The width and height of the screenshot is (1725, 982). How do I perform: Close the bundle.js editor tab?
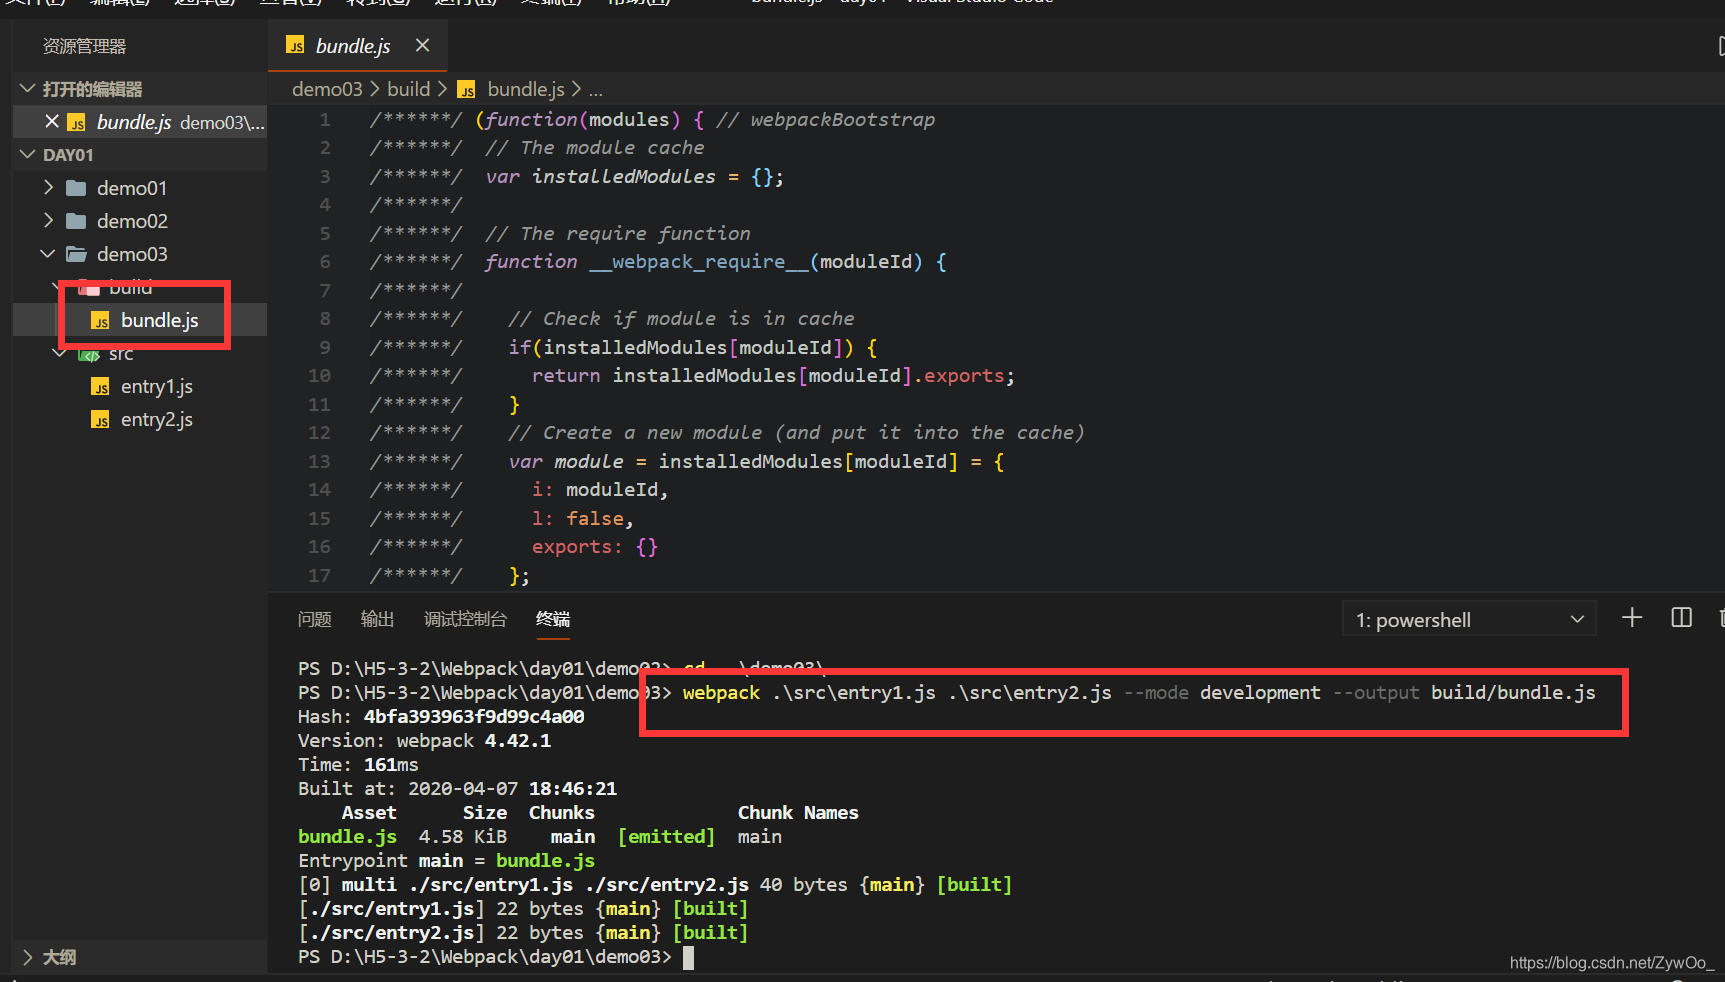point(422,45)
